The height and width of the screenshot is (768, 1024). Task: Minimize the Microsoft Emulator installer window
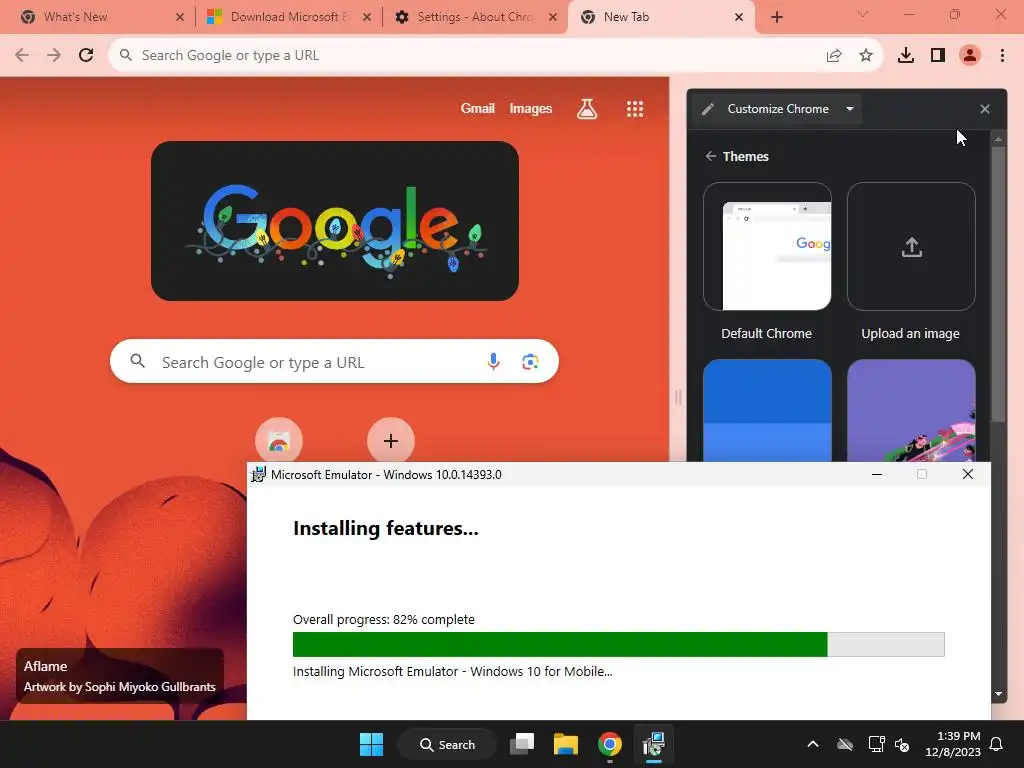tap(877, 474)
